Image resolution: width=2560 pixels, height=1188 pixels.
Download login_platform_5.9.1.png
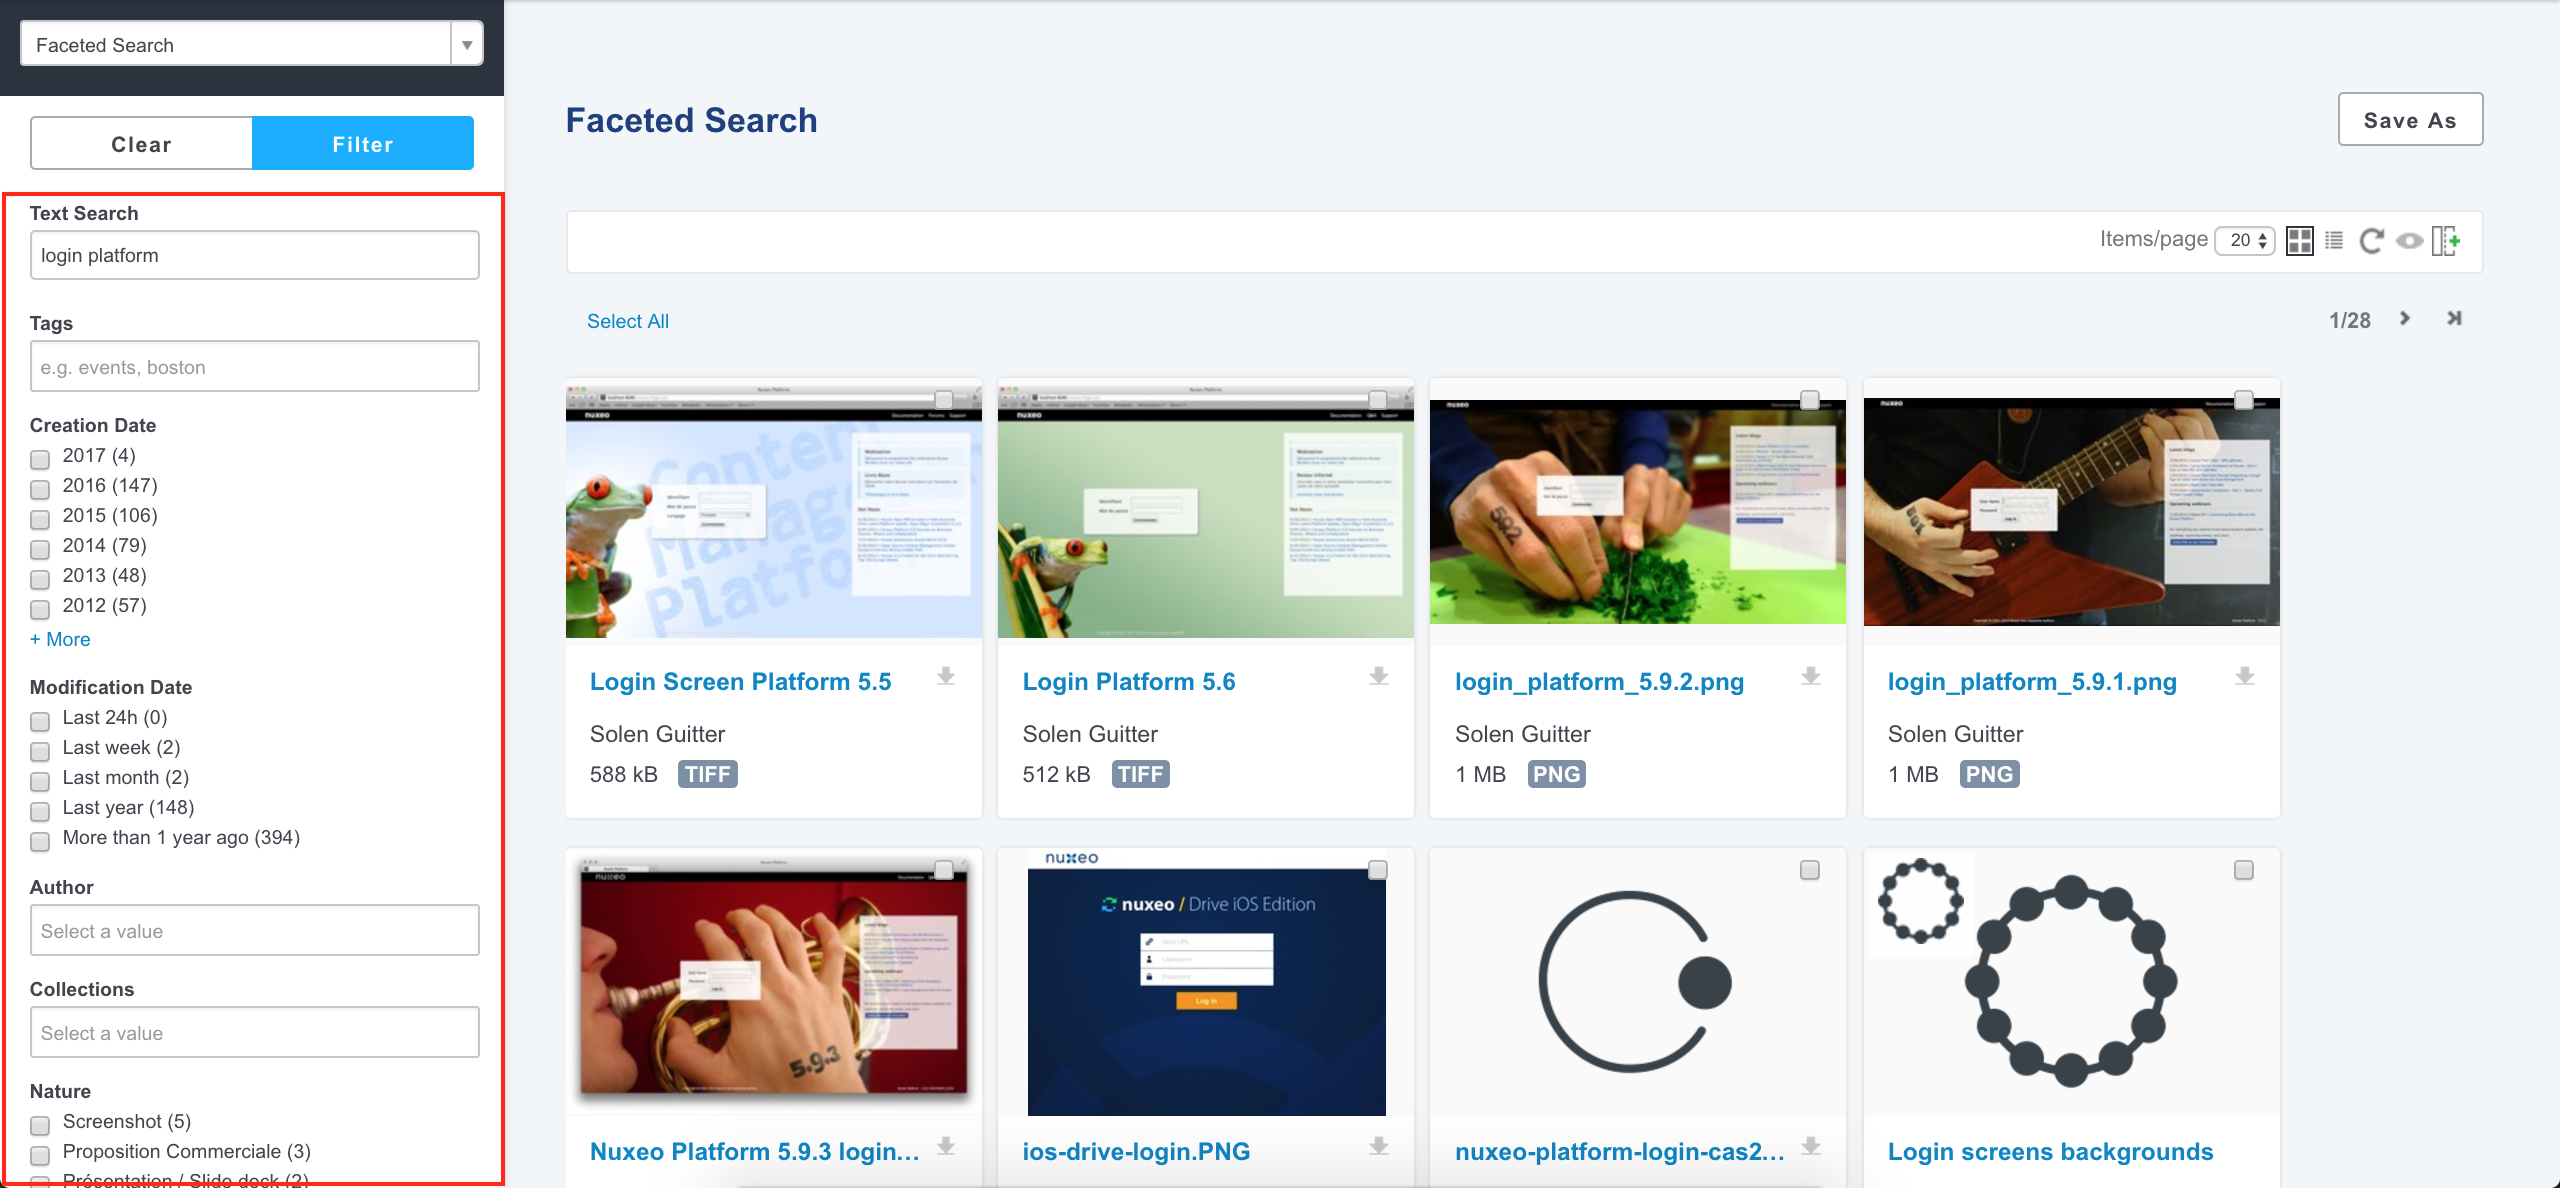tap(2245, 677)
